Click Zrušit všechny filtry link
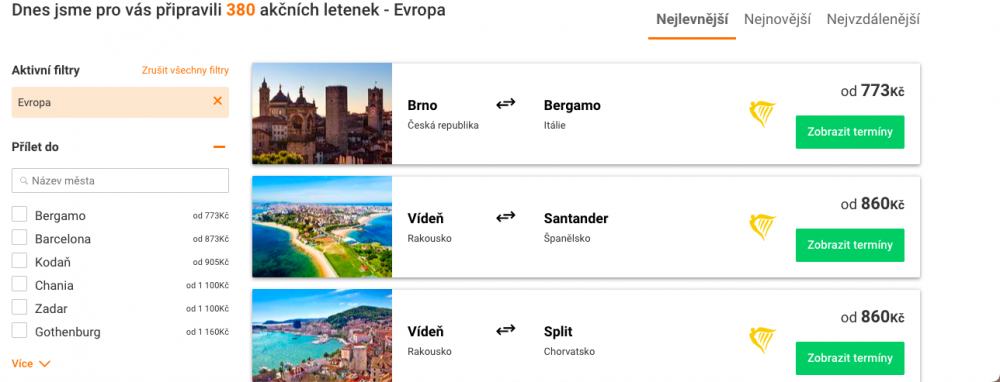The height and width of the screenshot is (382, 1000). pos(185,70)
